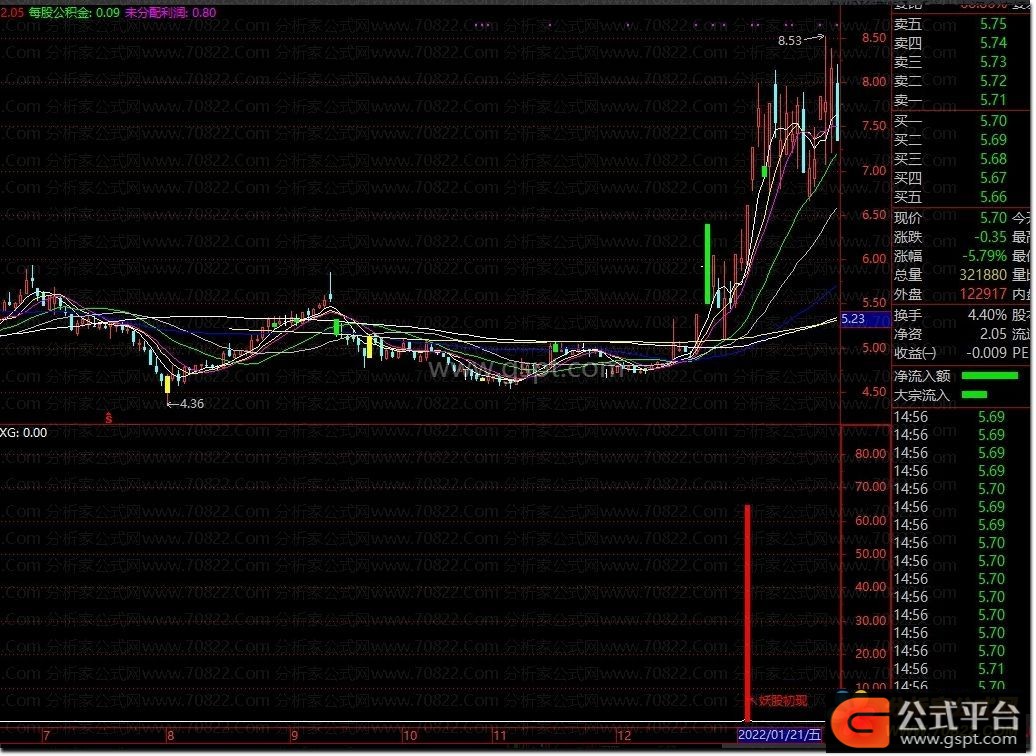Select the 收益(一) value -0.009
The width and height of the screenshot is (1036, 756).
[987, 354]
